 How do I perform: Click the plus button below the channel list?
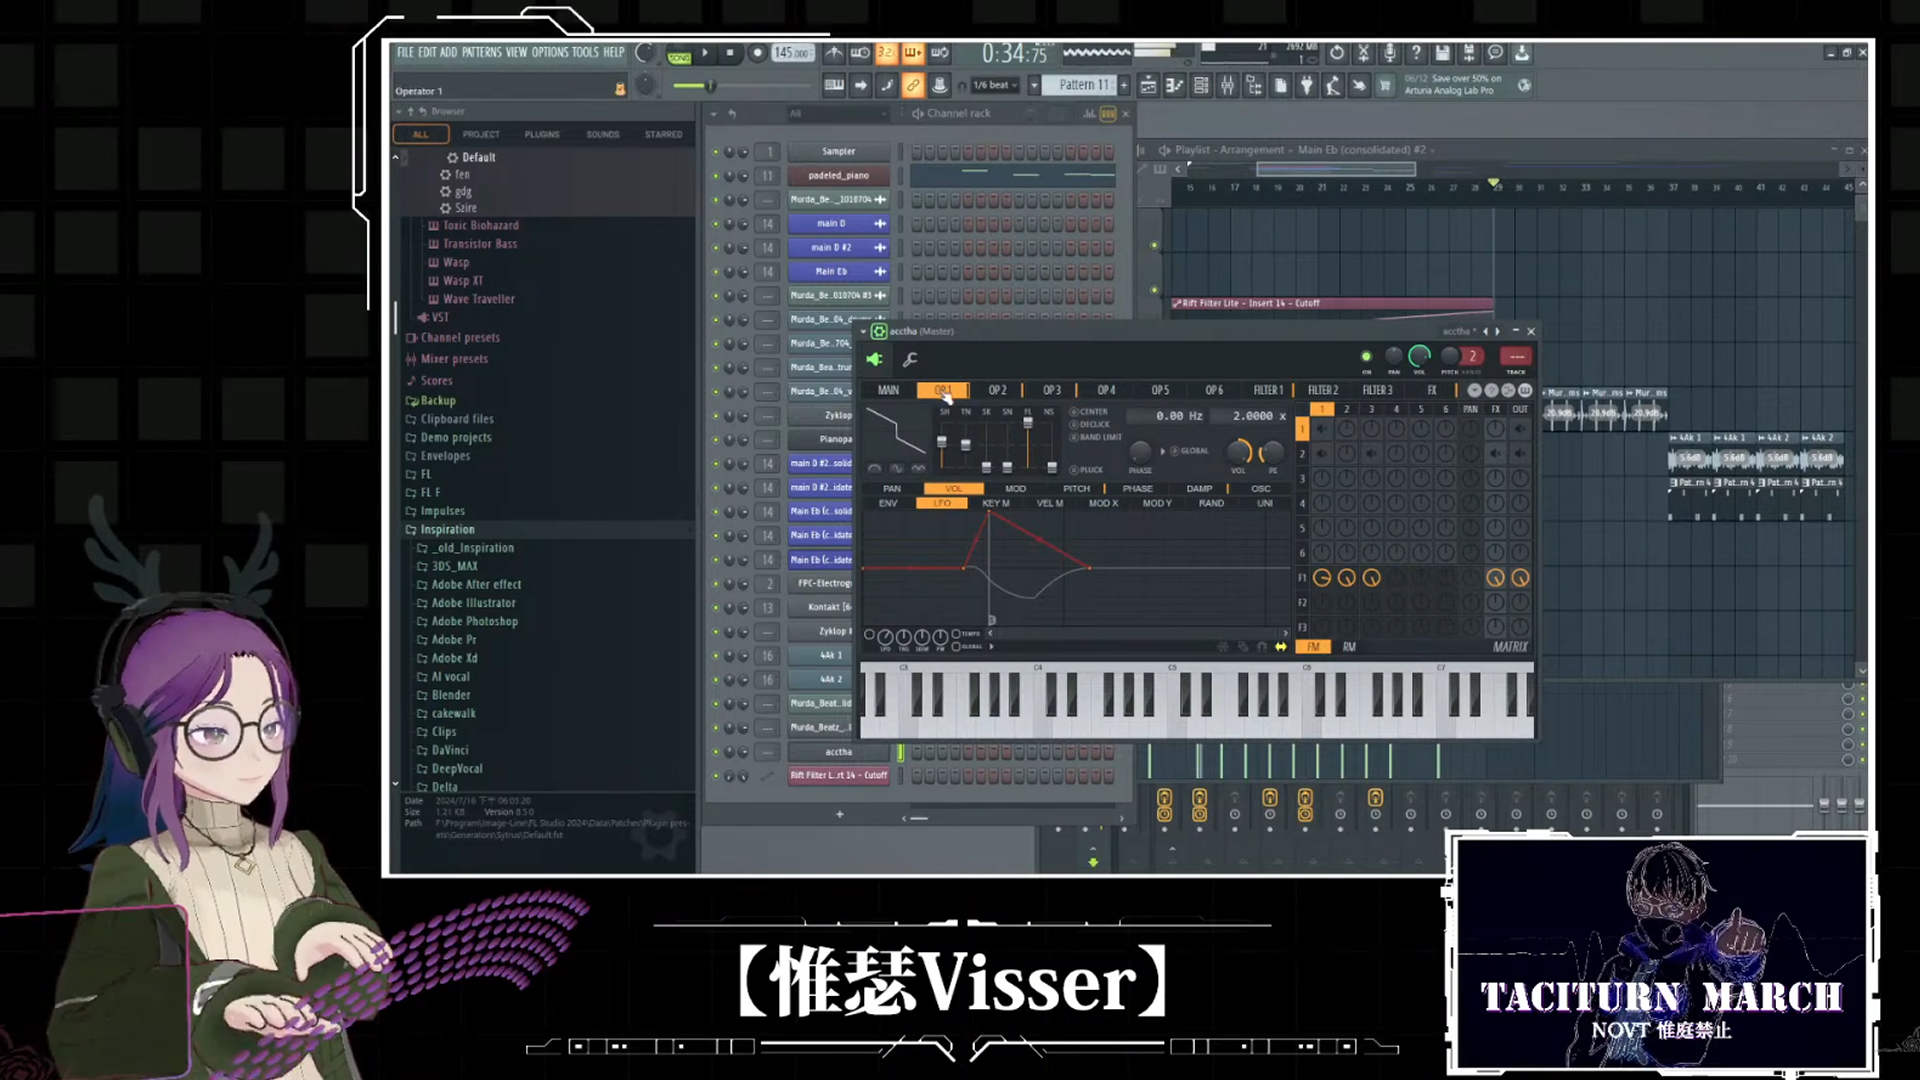pyautogui.click(x=840, y=815)
